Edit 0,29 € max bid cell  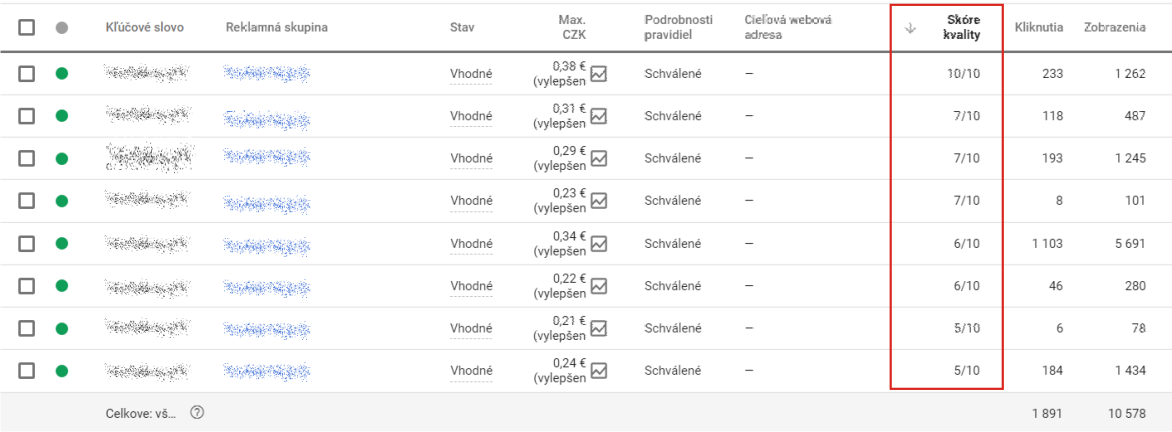(559, 158)
